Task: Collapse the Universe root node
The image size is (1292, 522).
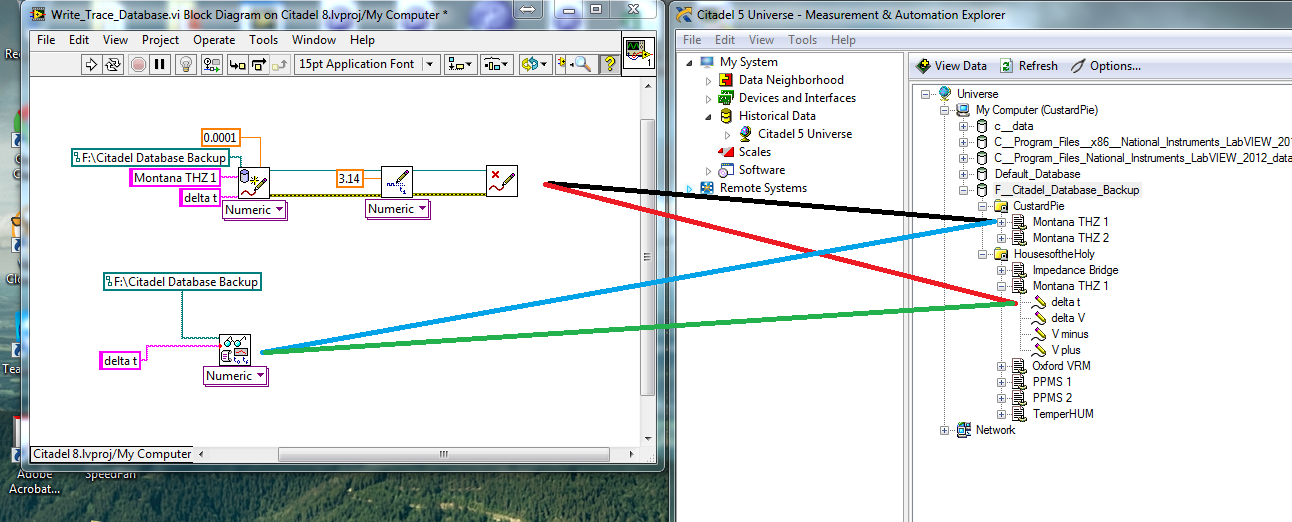Action: tap(927, 94)
